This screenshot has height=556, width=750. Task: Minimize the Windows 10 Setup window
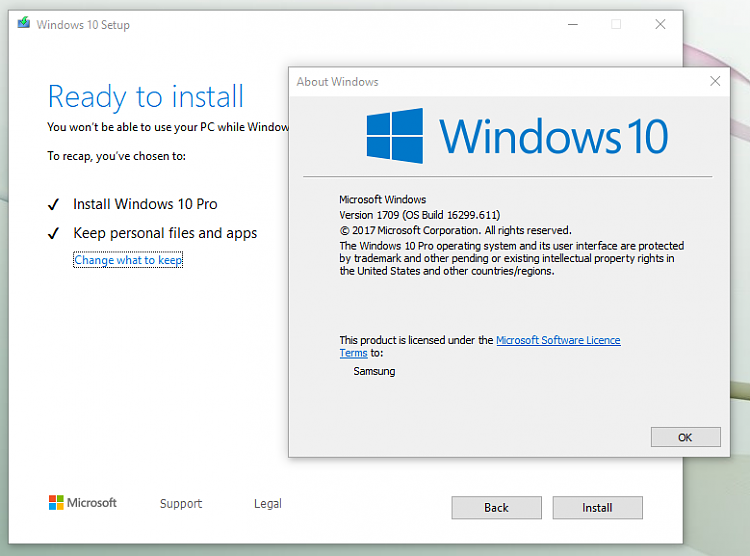(x=573, y=24)
